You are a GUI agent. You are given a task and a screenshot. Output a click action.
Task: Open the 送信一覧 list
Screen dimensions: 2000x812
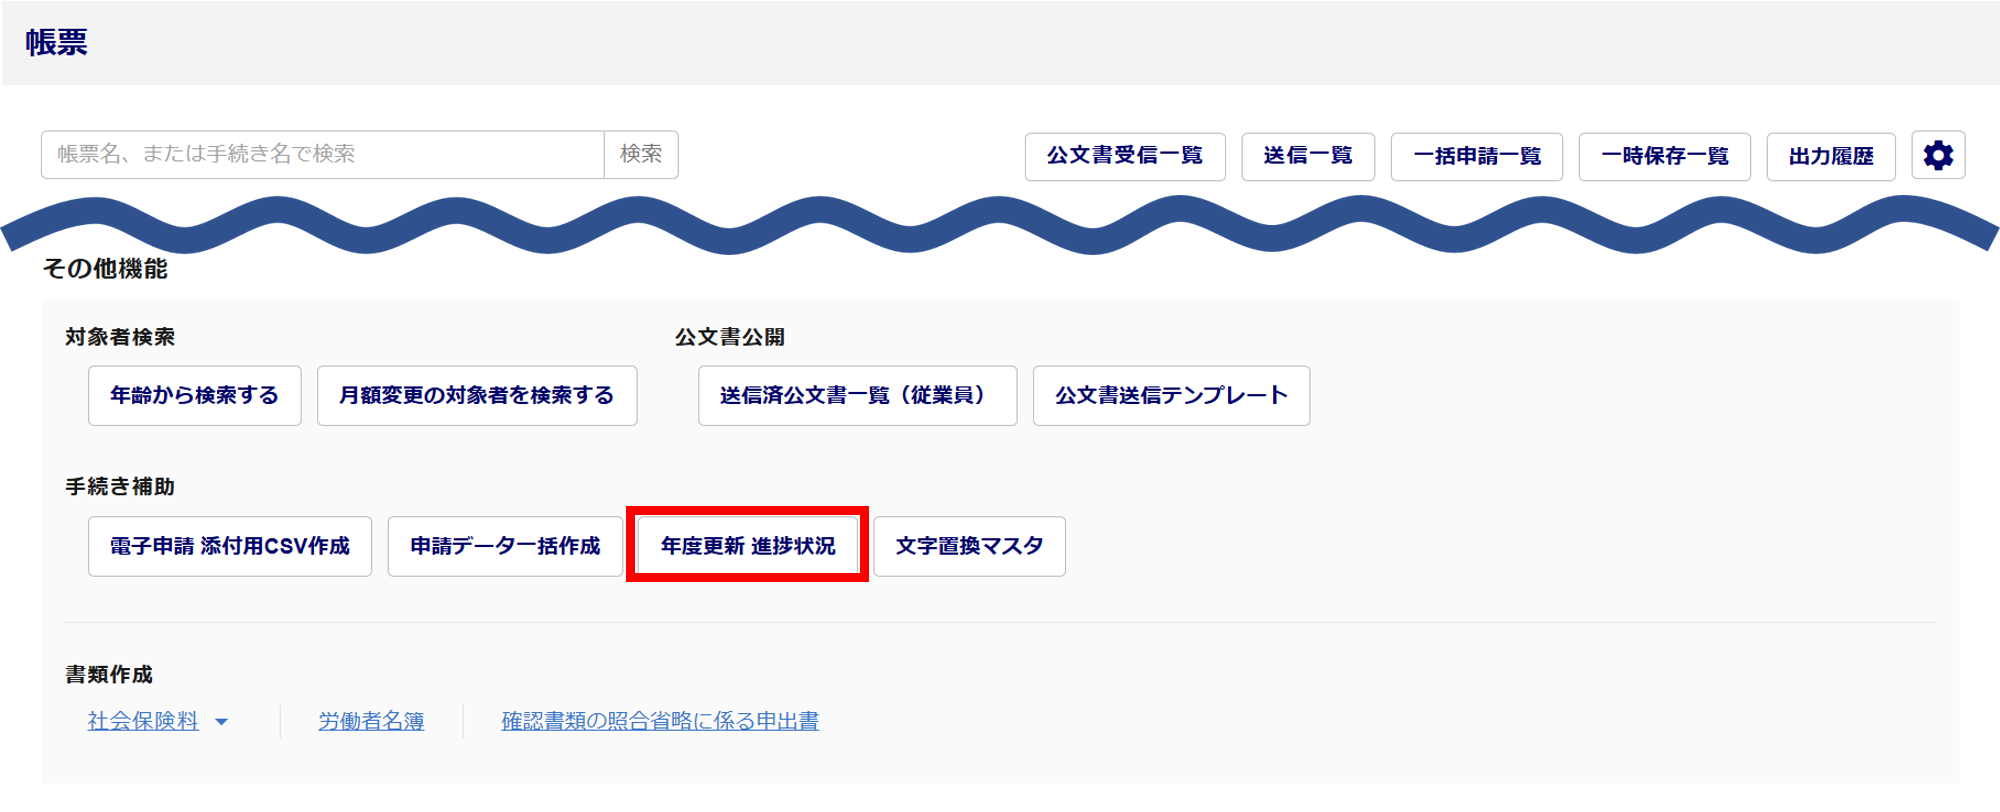click(x=1307, y=156)
